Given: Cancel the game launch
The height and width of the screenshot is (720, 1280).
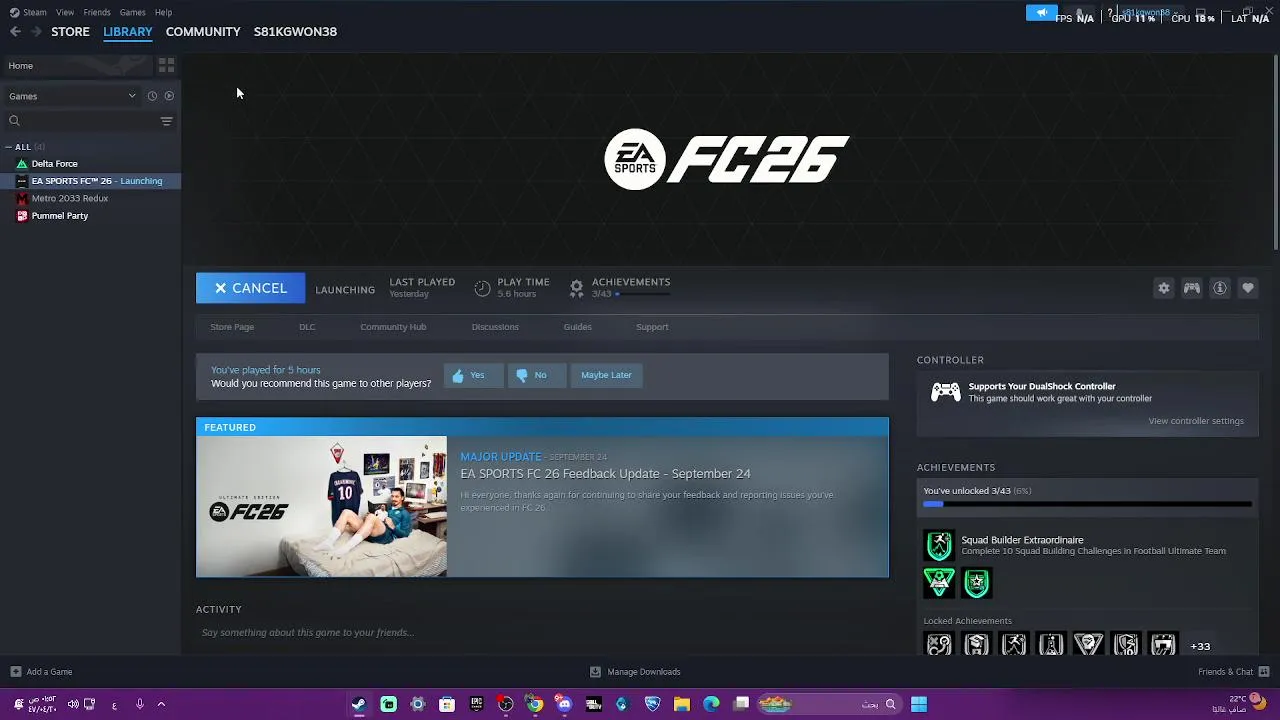Looking at the screenshot, I should tap(250, 288).
